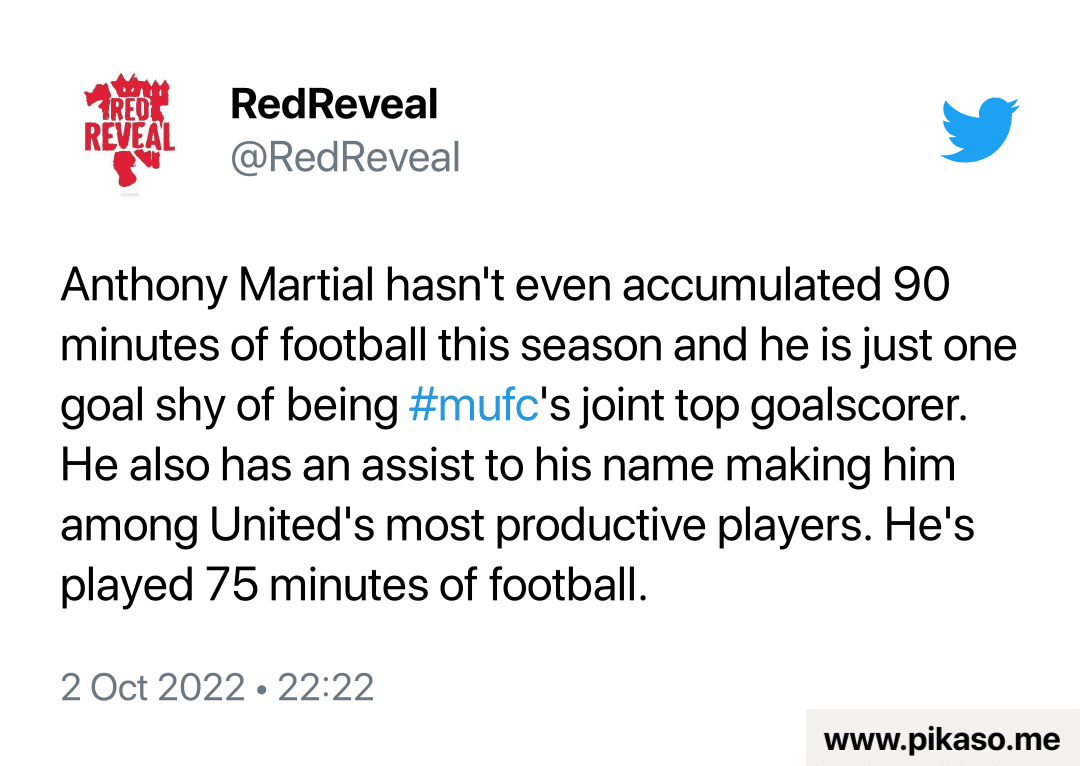Click the blue Twitter bird icon

click(980, 130)
